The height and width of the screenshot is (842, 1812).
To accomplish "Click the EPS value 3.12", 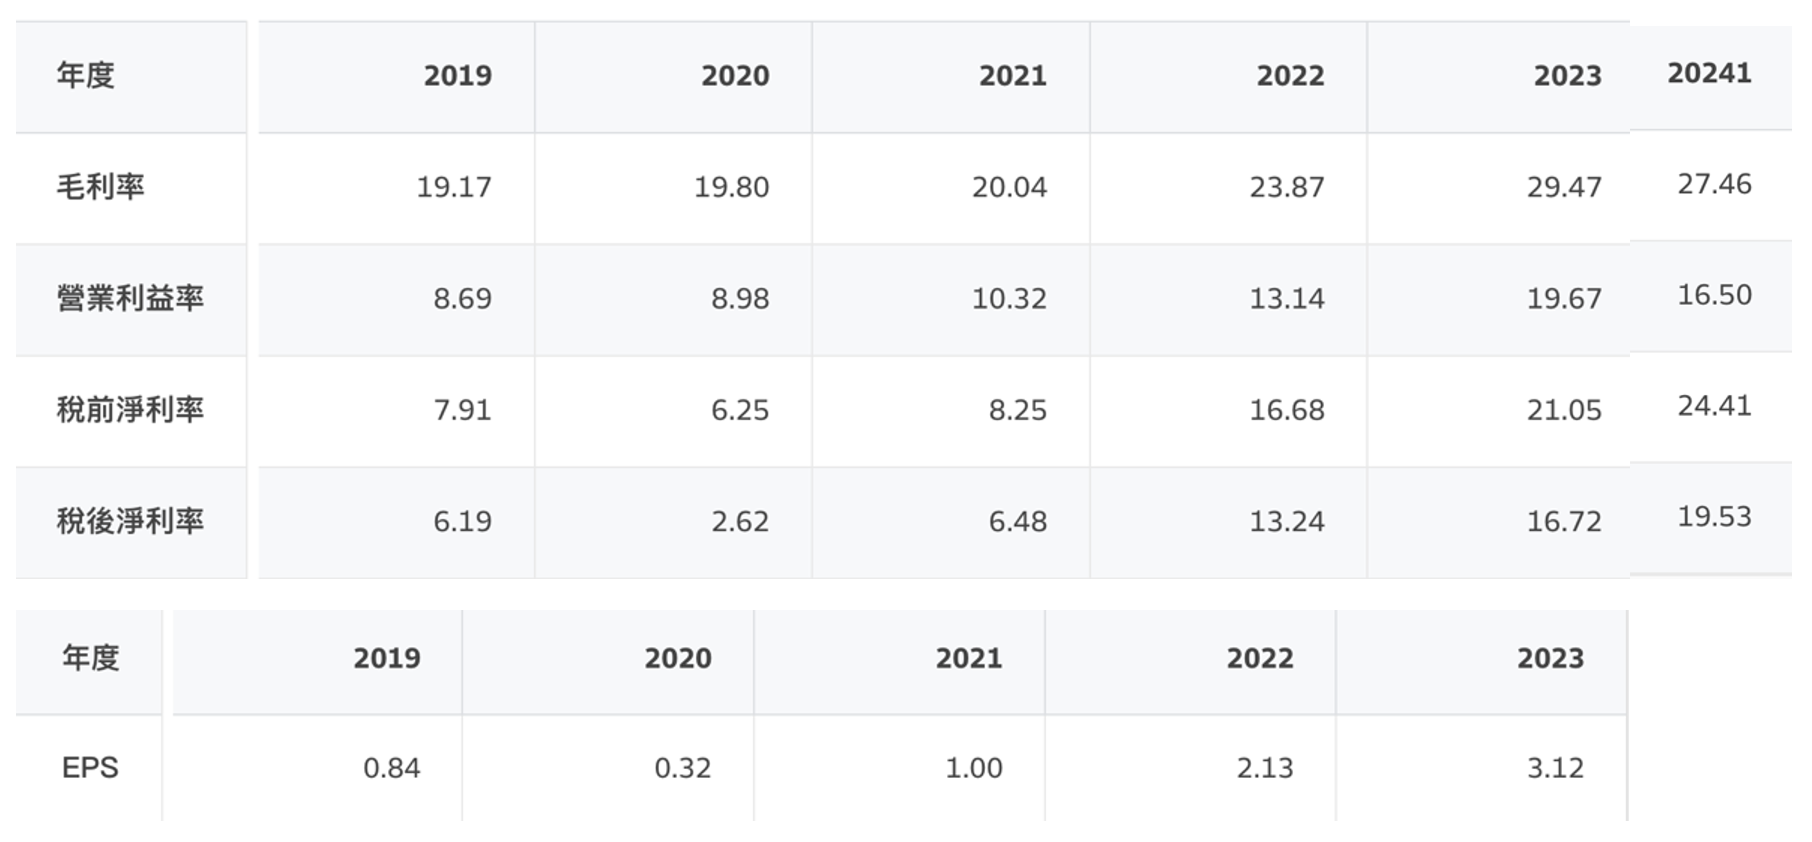I will click(x=1555, y=768).
